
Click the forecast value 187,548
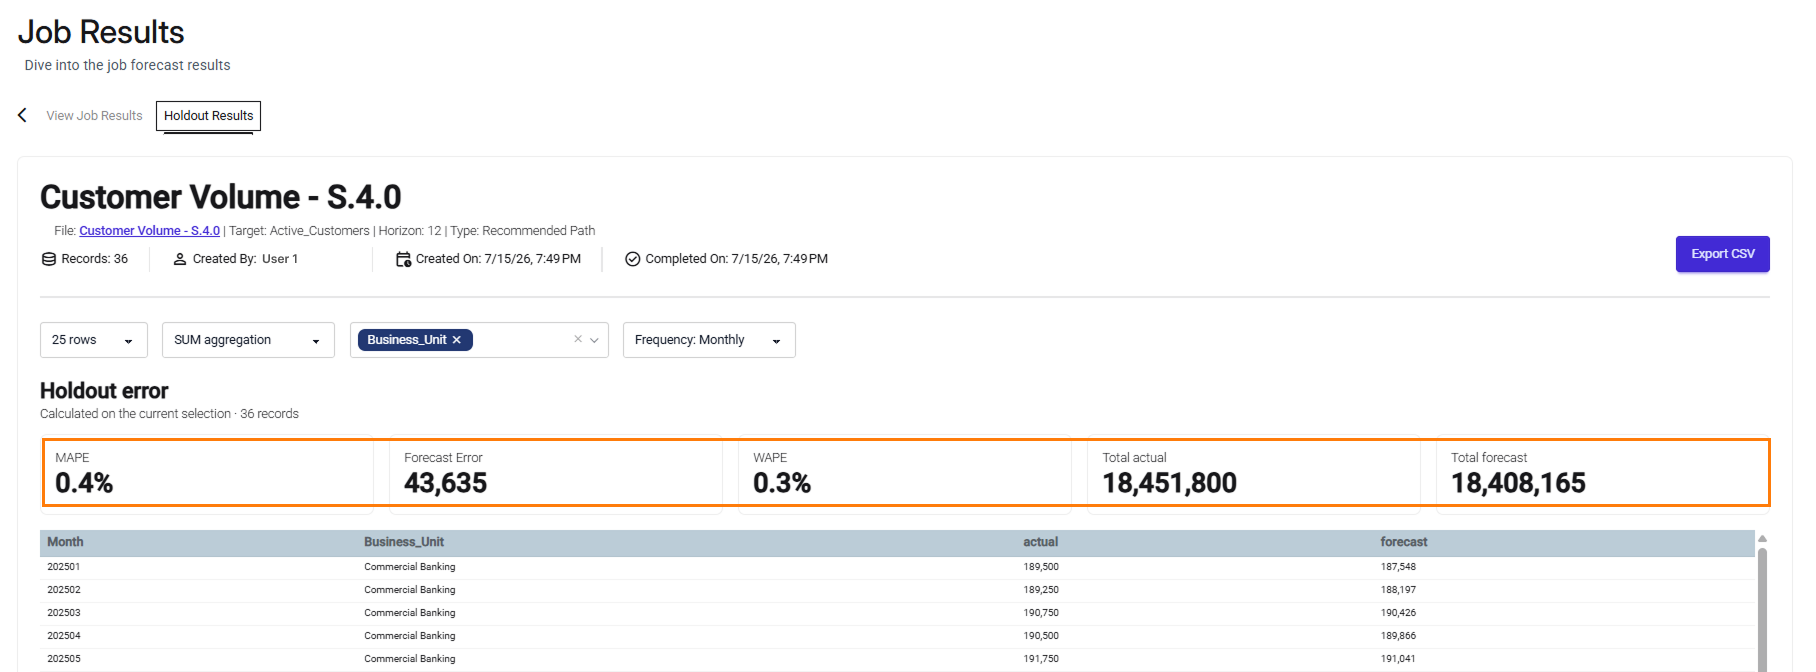pos(1398,567)
